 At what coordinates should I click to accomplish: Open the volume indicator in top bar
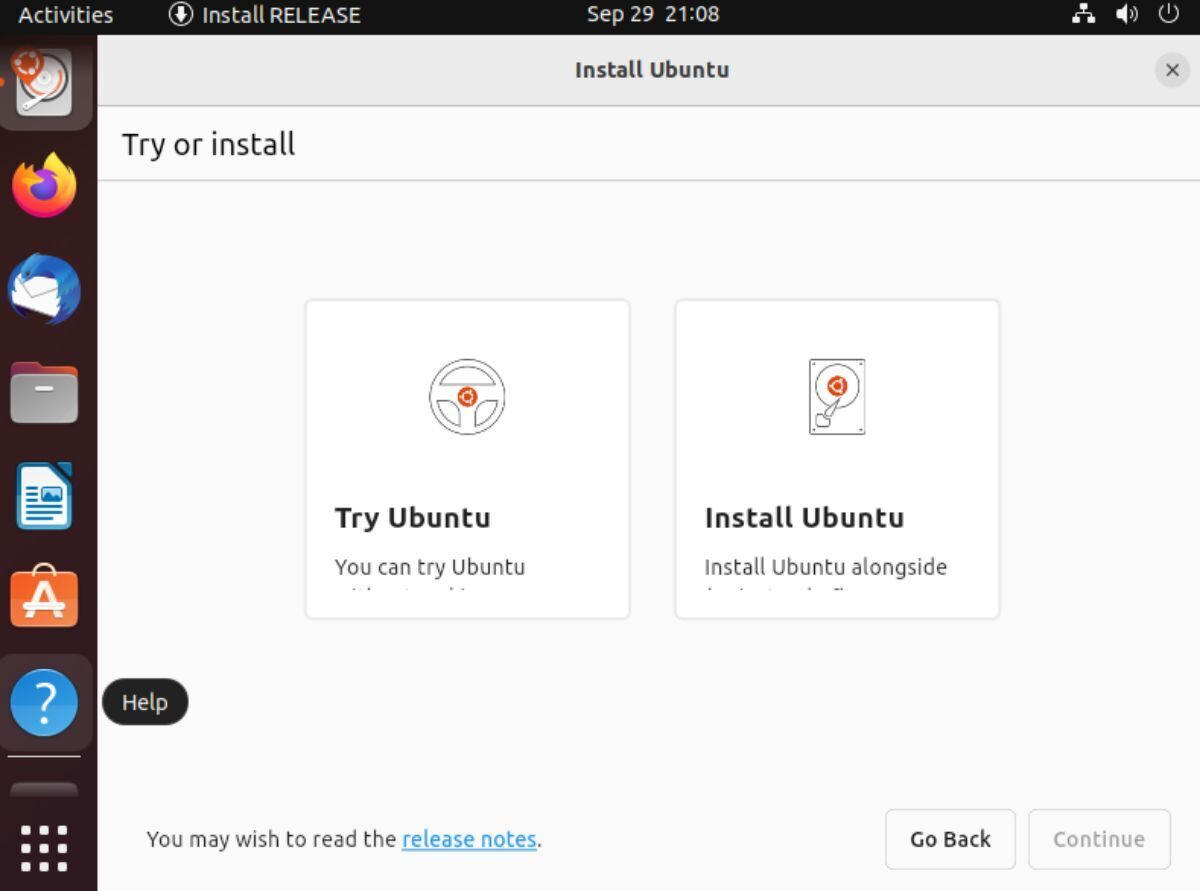coord(1127,15)
